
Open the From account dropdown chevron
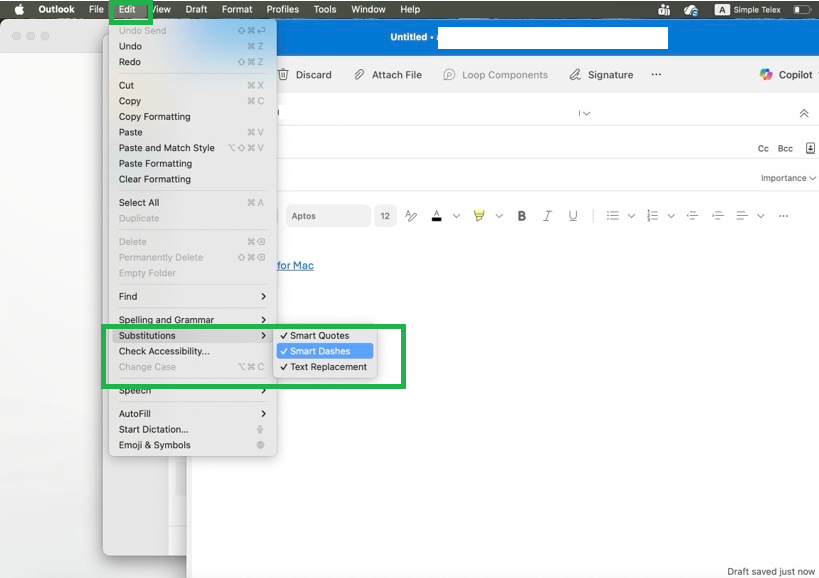[x=587, y=113]
